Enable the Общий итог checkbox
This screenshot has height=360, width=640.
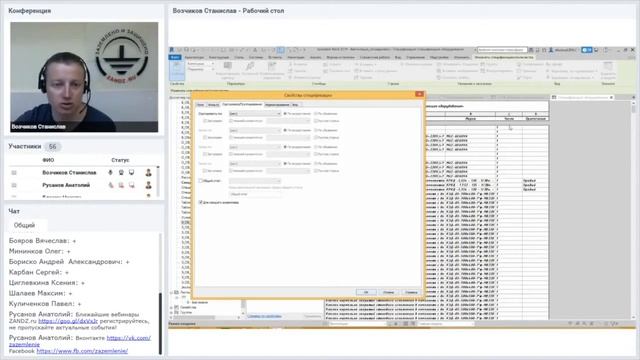pyautogui.click(x=200, y=180)
